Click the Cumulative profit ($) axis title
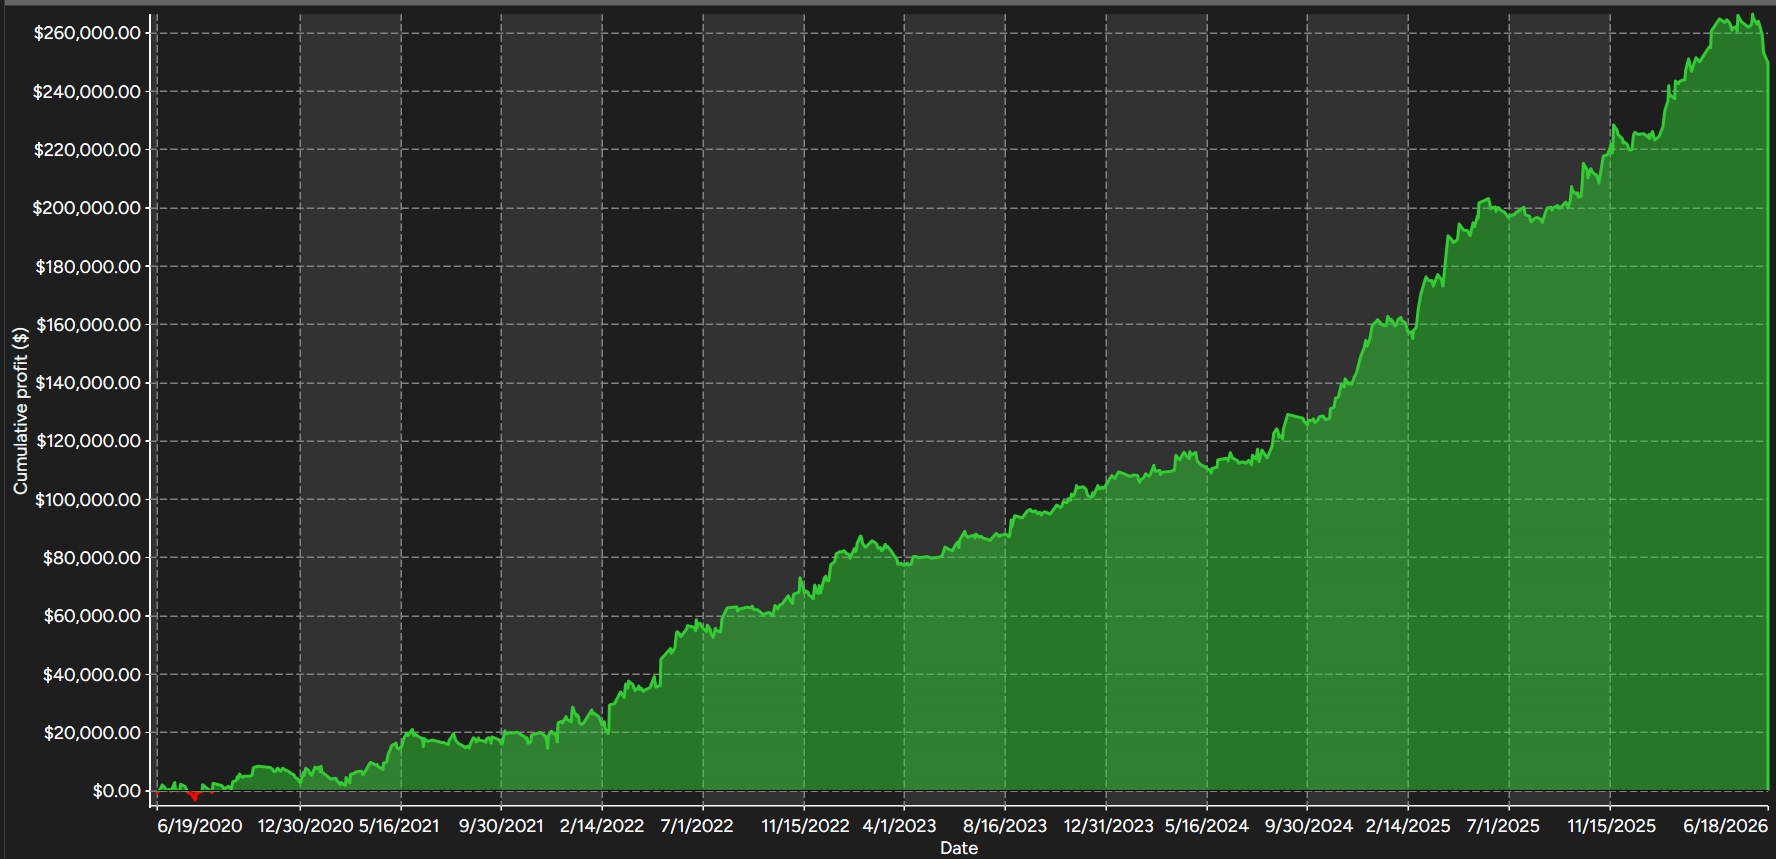 (20, 410)
